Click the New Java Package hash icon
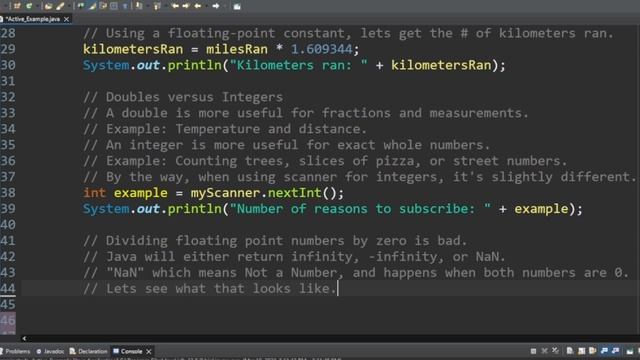The width and height of the screenshot is (640, 360). tap(17, 6)
